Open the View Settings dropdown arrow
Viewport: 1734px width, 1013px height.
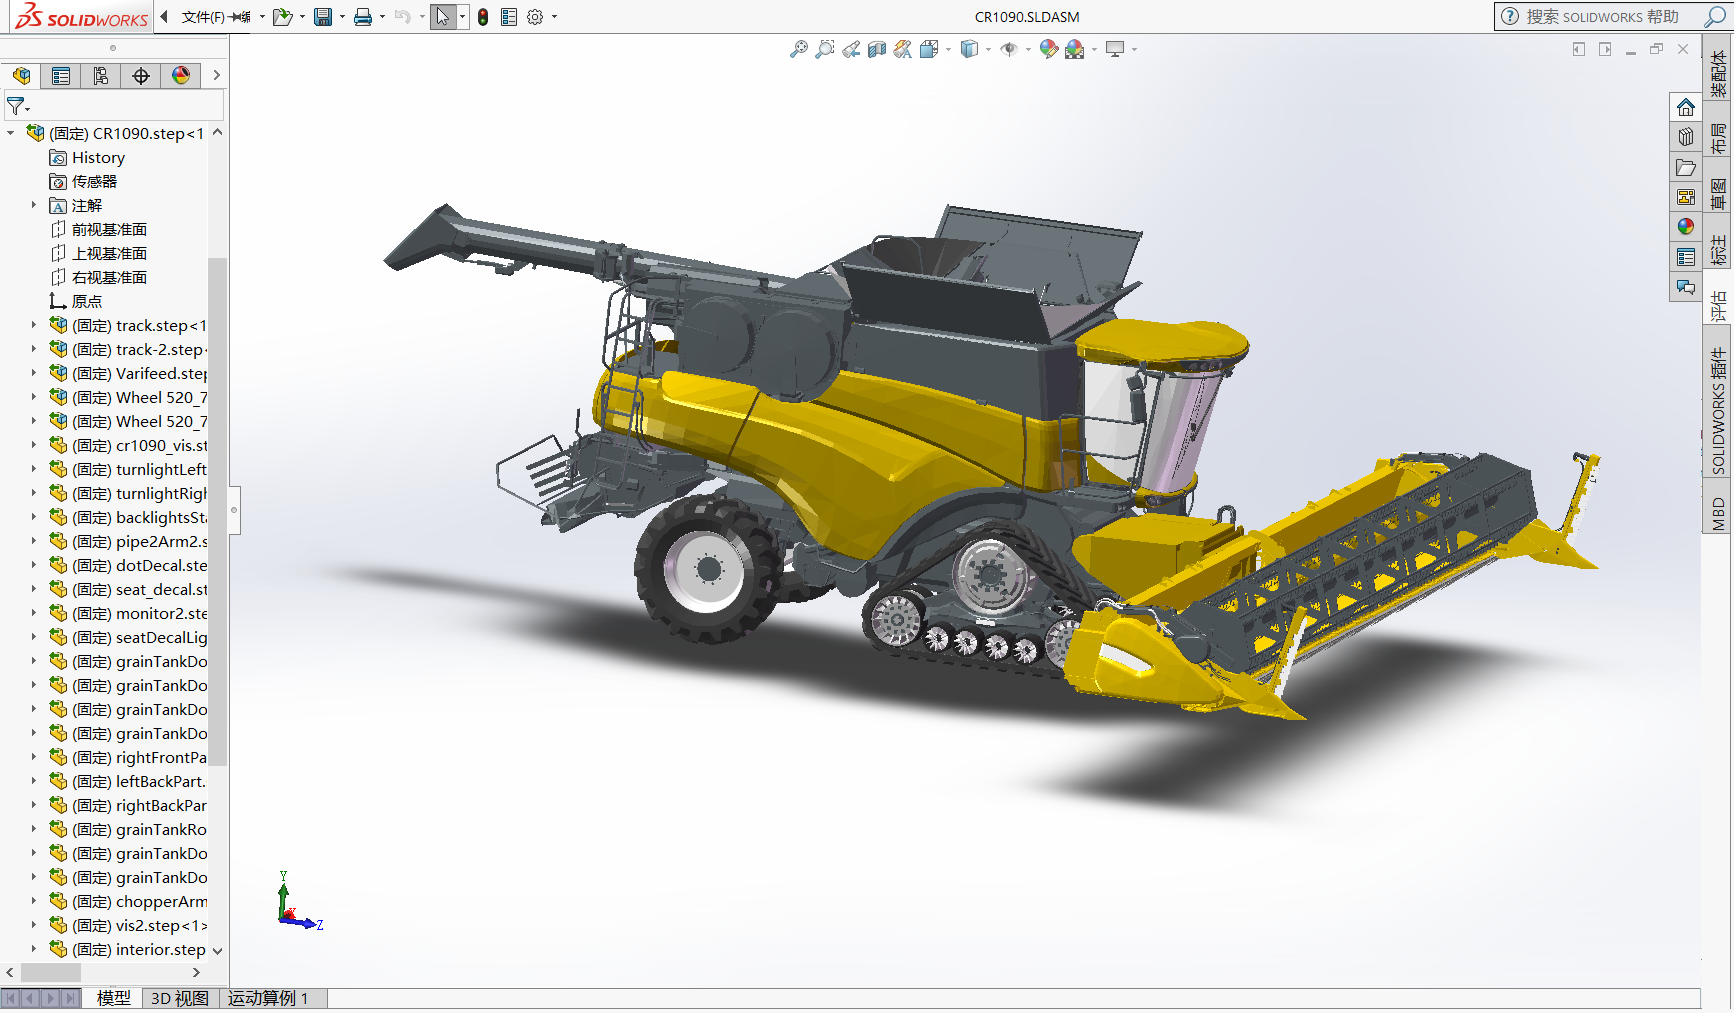pyautogui.click(x=1134, y=49)
